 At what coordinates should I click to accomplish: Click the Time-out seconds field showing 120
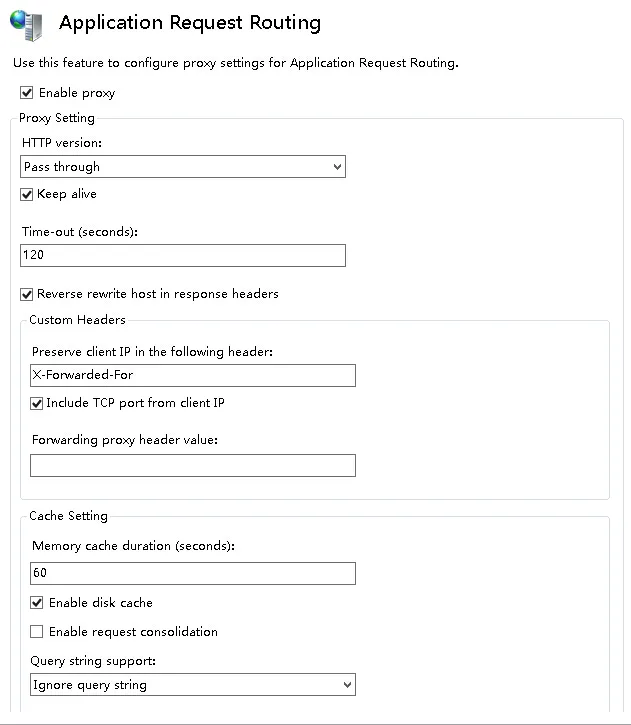point(183,255)
